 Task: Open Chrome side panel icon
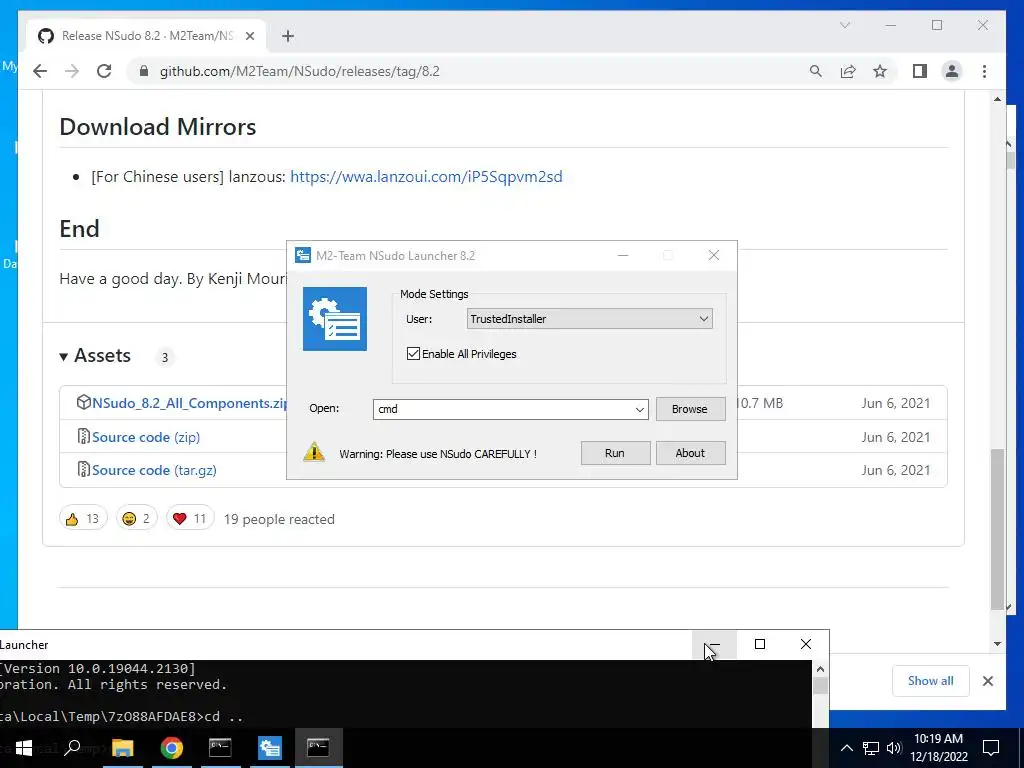point(920,71)
